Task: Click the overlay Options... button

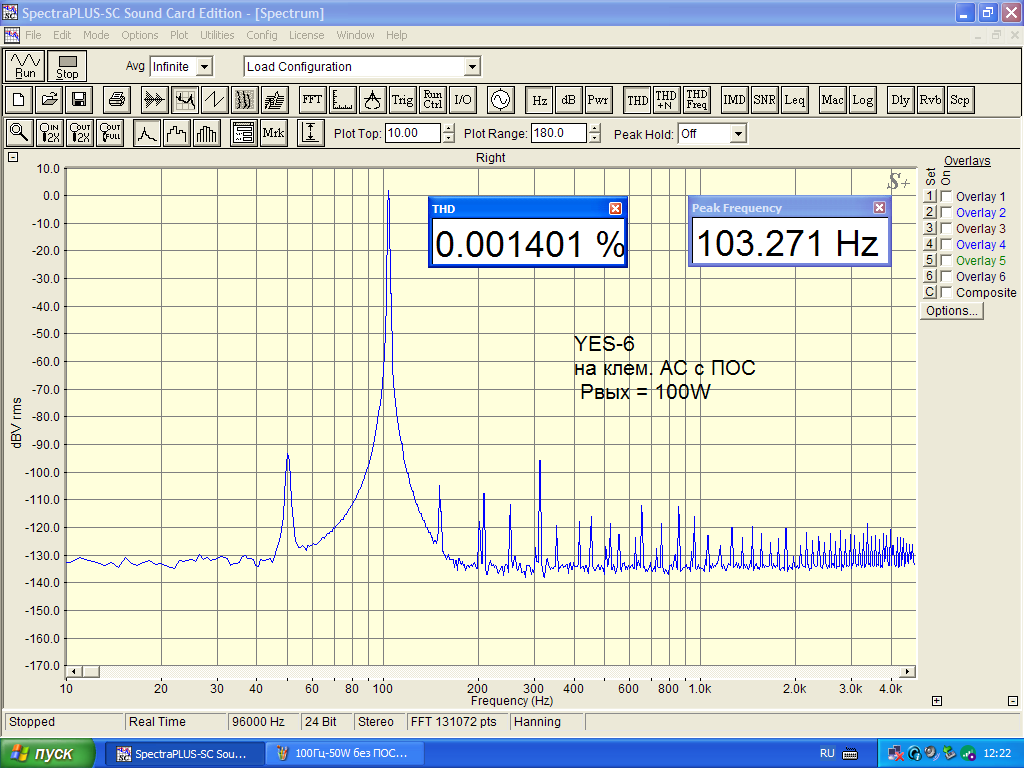Action: click(952, 311)
